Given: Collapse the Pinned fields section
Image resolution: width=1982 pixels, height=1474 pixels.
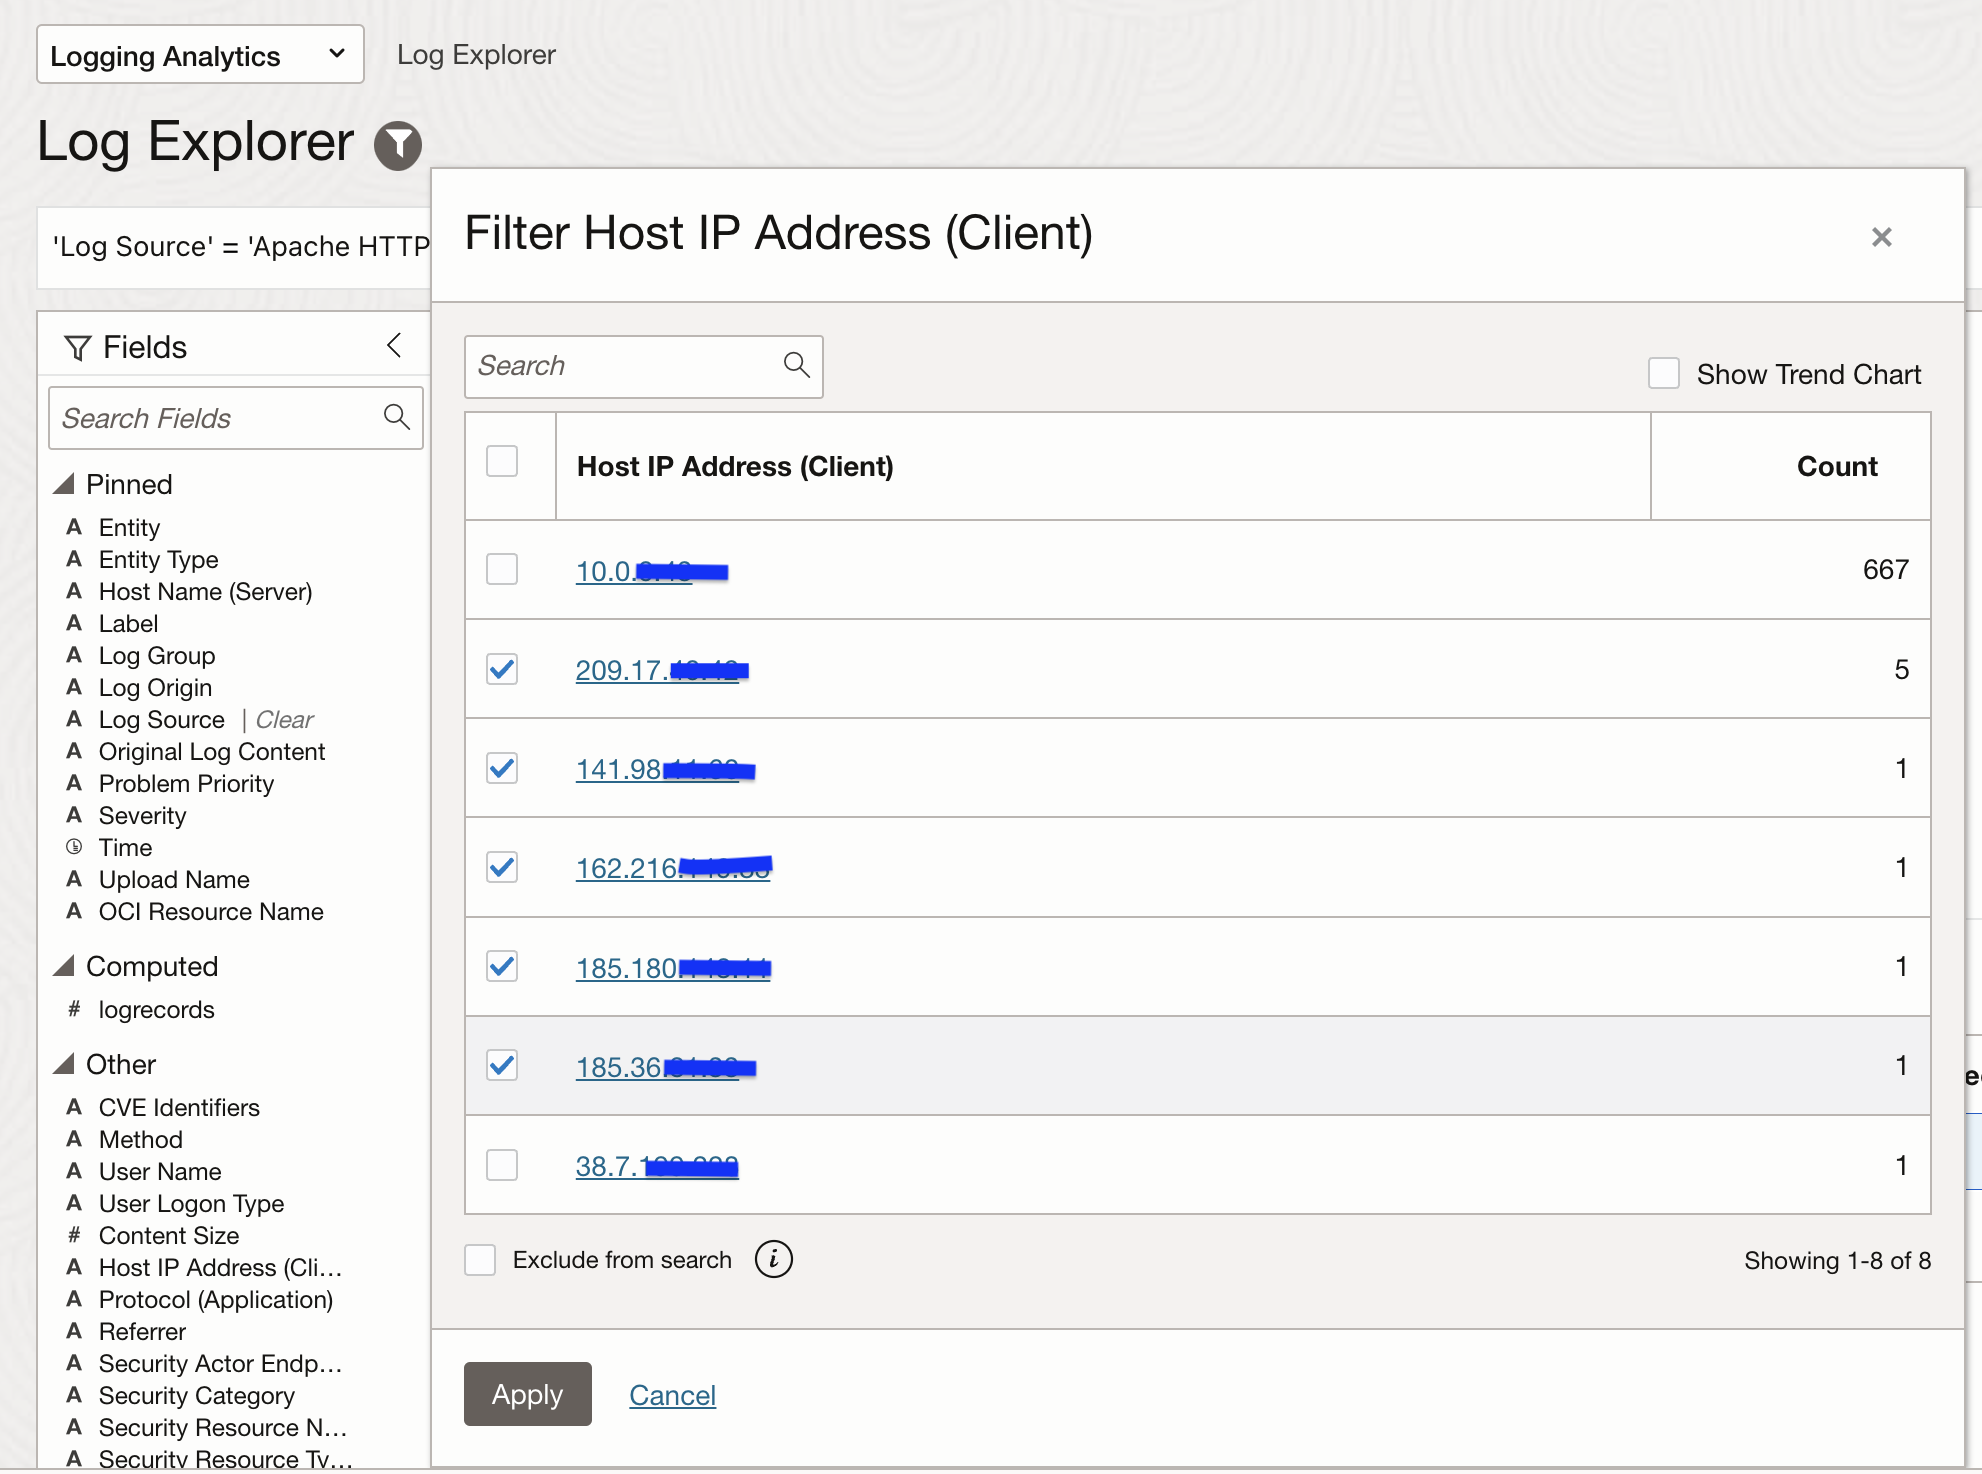Looking at the screenshot, I should (x=65, y=484).
